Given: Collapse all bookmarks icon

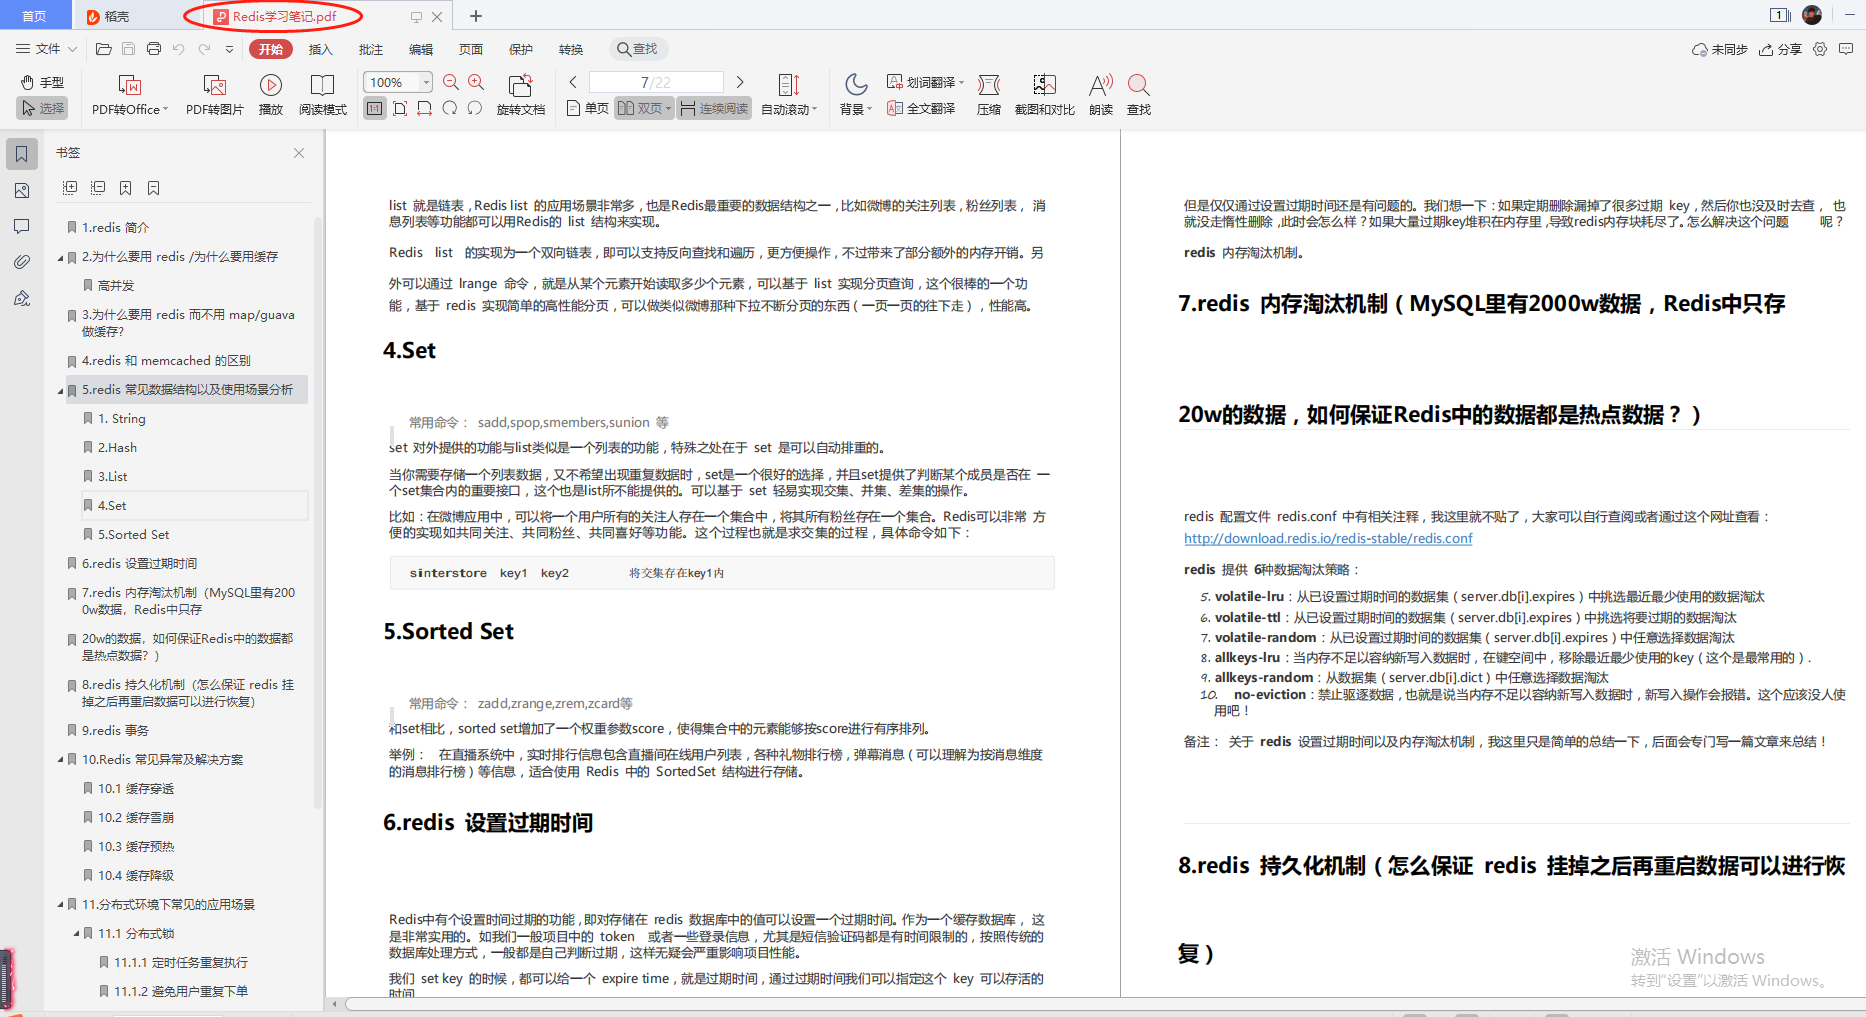Looking at the screenshot, I should (98, 188).
